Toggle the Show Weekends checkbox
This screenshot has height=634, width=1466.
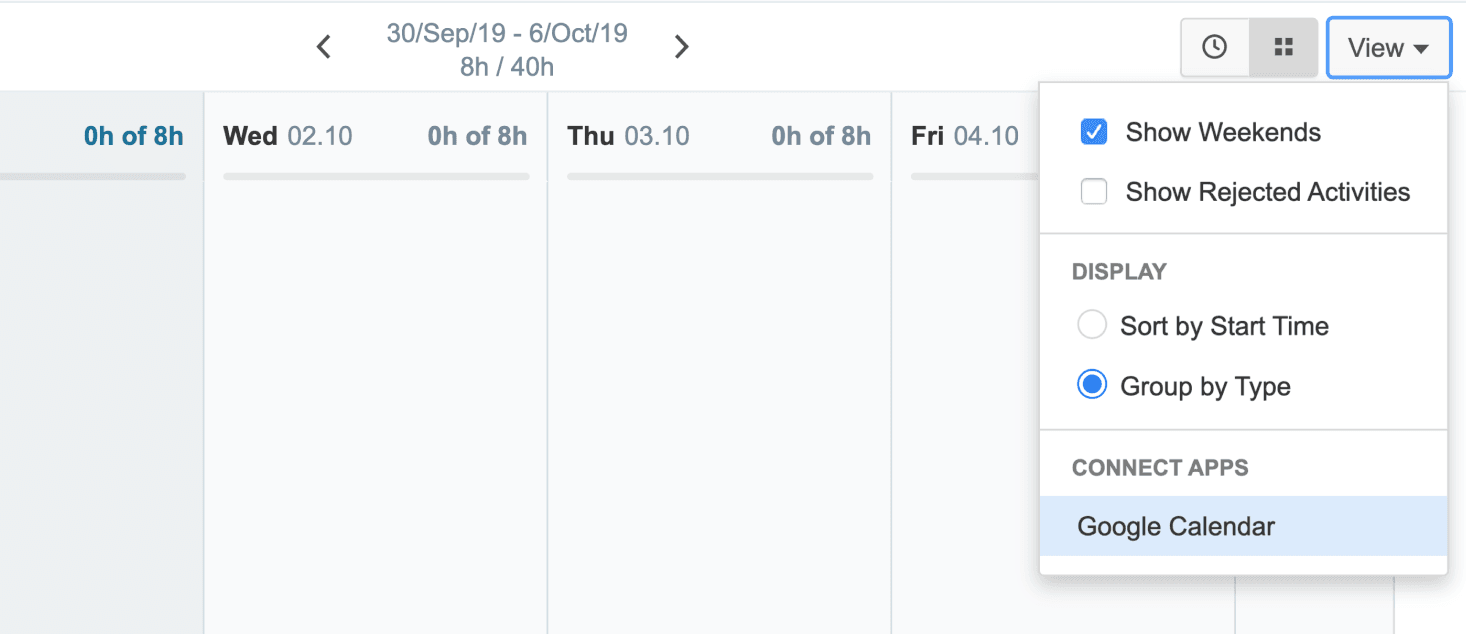click(1094, 132)
